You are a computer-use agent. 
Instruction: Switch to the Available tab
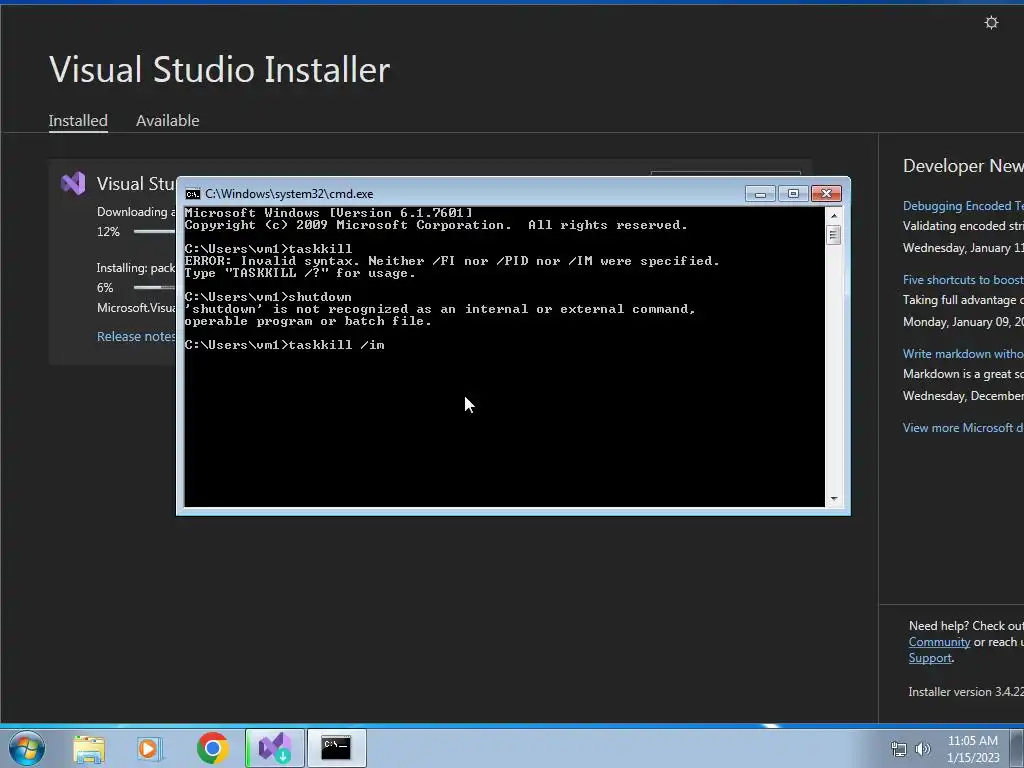tap(167, 121)
